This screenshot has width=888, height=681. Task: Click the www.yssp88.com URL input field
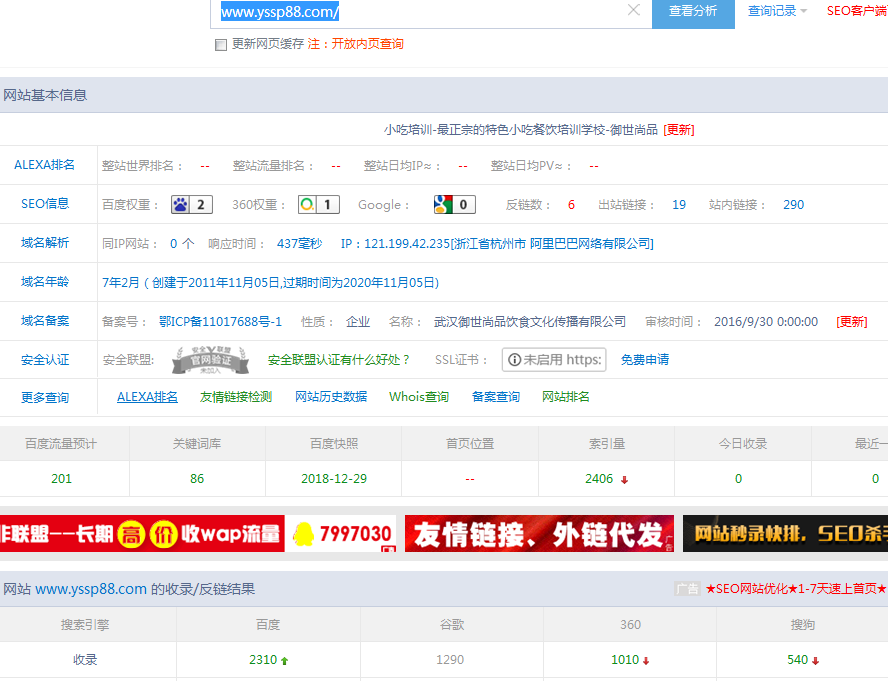tap(420, 12)
